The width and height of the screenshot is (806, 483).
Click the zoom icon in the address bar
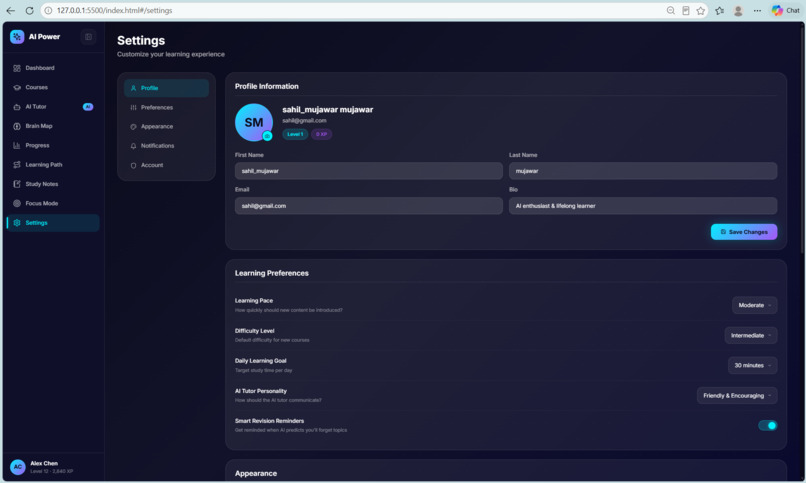pyautogui.click(x=671, y=10)
